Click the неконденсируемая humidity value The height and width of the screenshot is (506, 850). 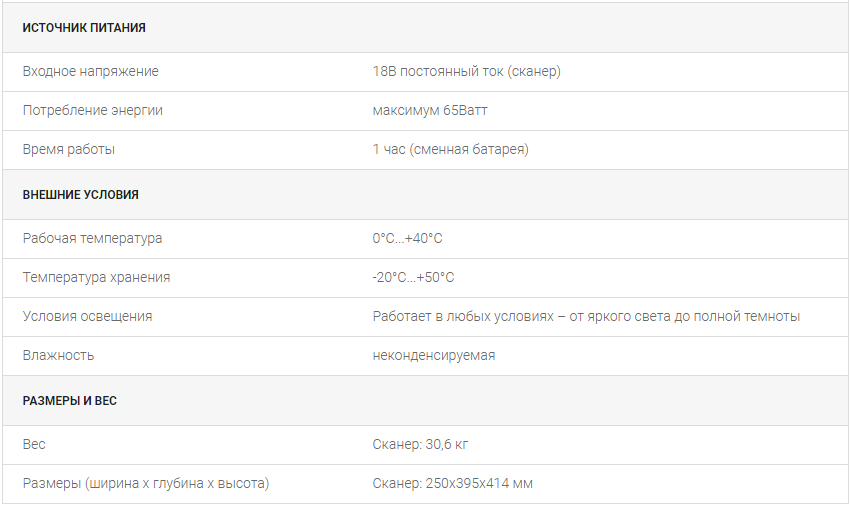(x=434, y=356)
